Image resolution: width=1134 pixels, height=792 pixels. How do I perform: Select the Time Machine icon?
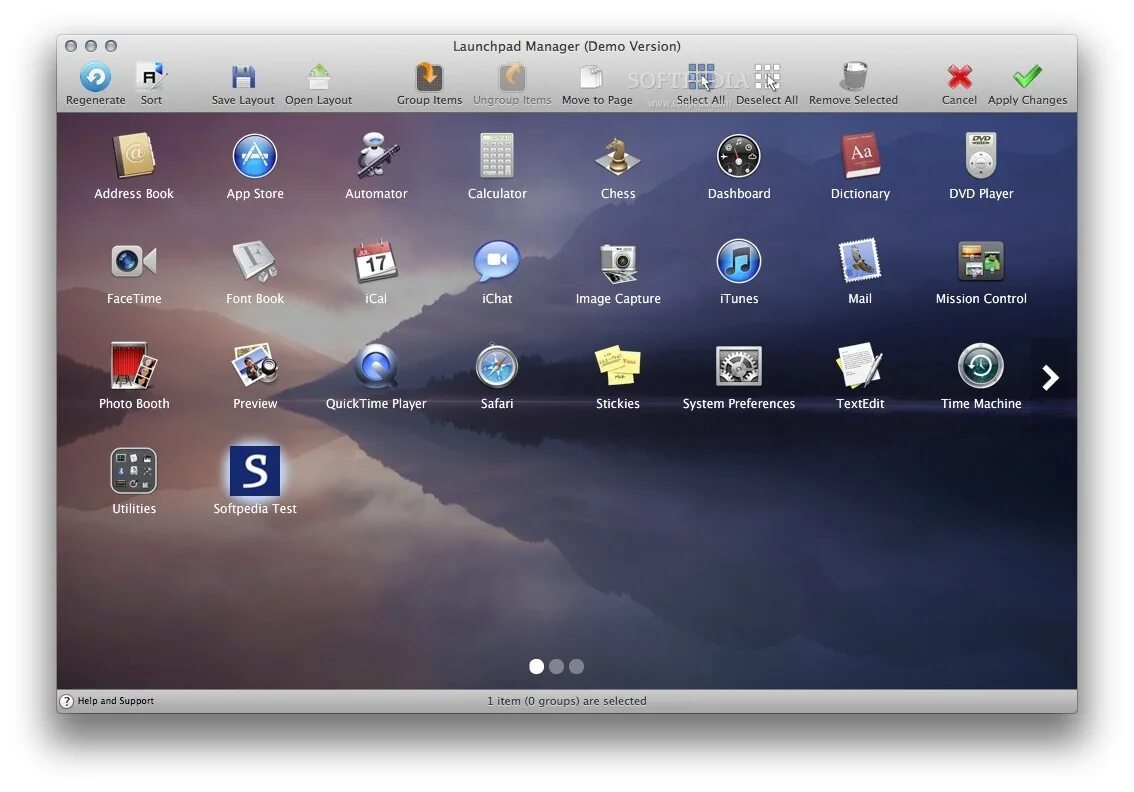(981, 365)
